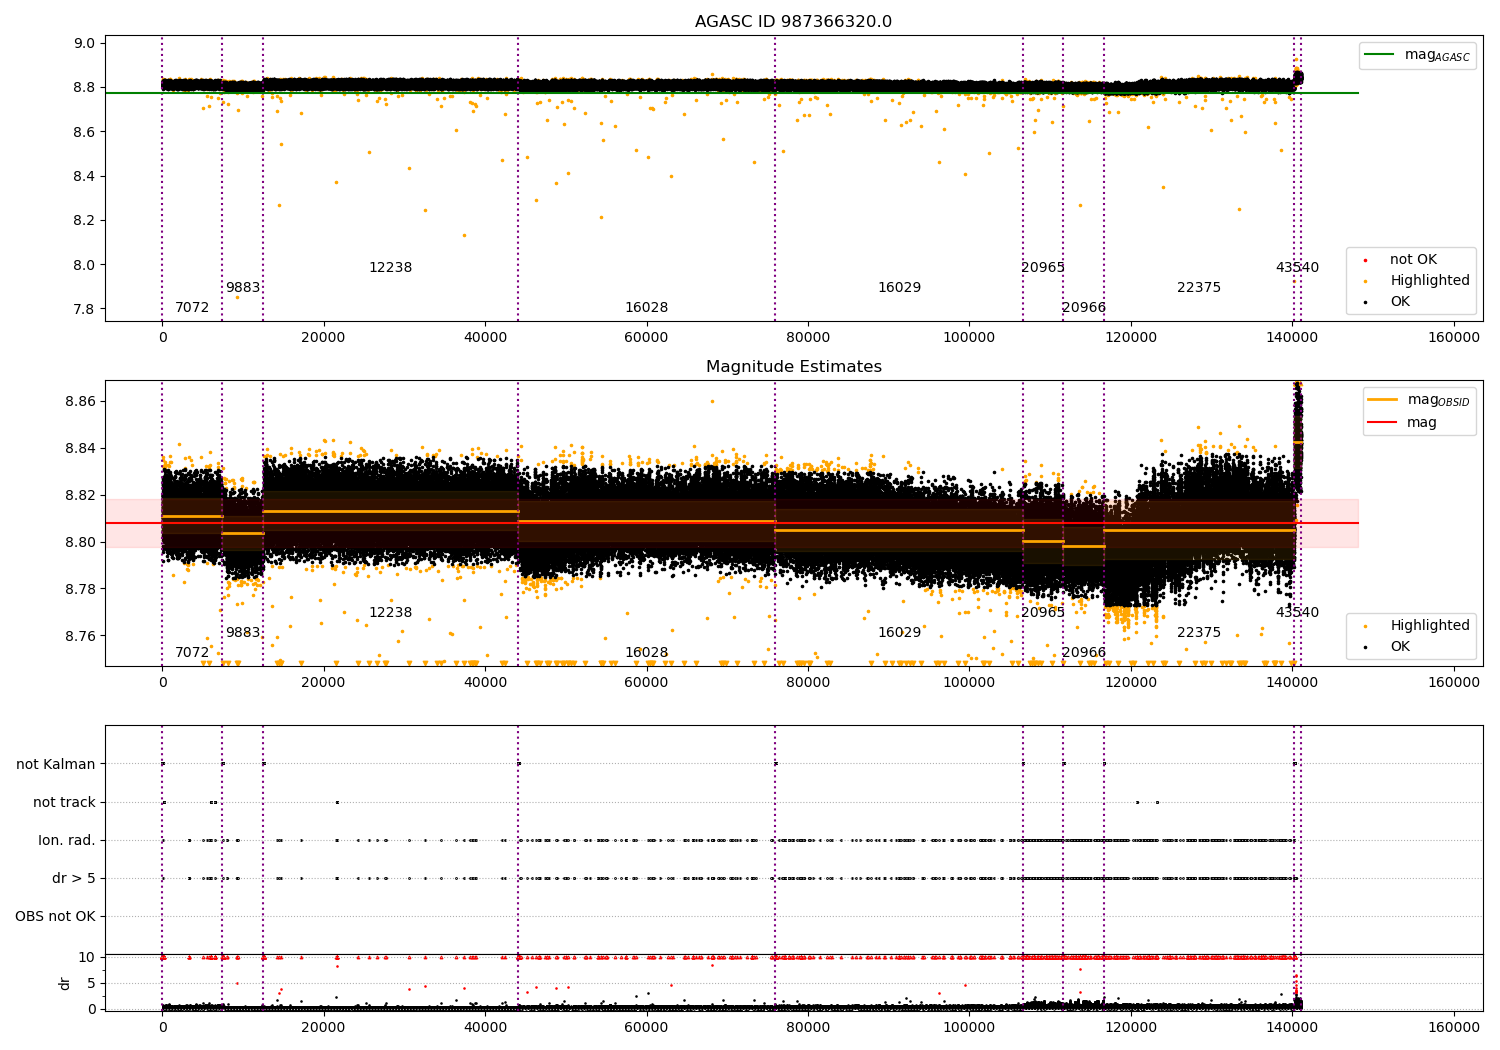Viewport: 1500px width, 1050px height.
Task: Click OBSID label 22375 in the middle plot
Action: (x=1199, y=633)
